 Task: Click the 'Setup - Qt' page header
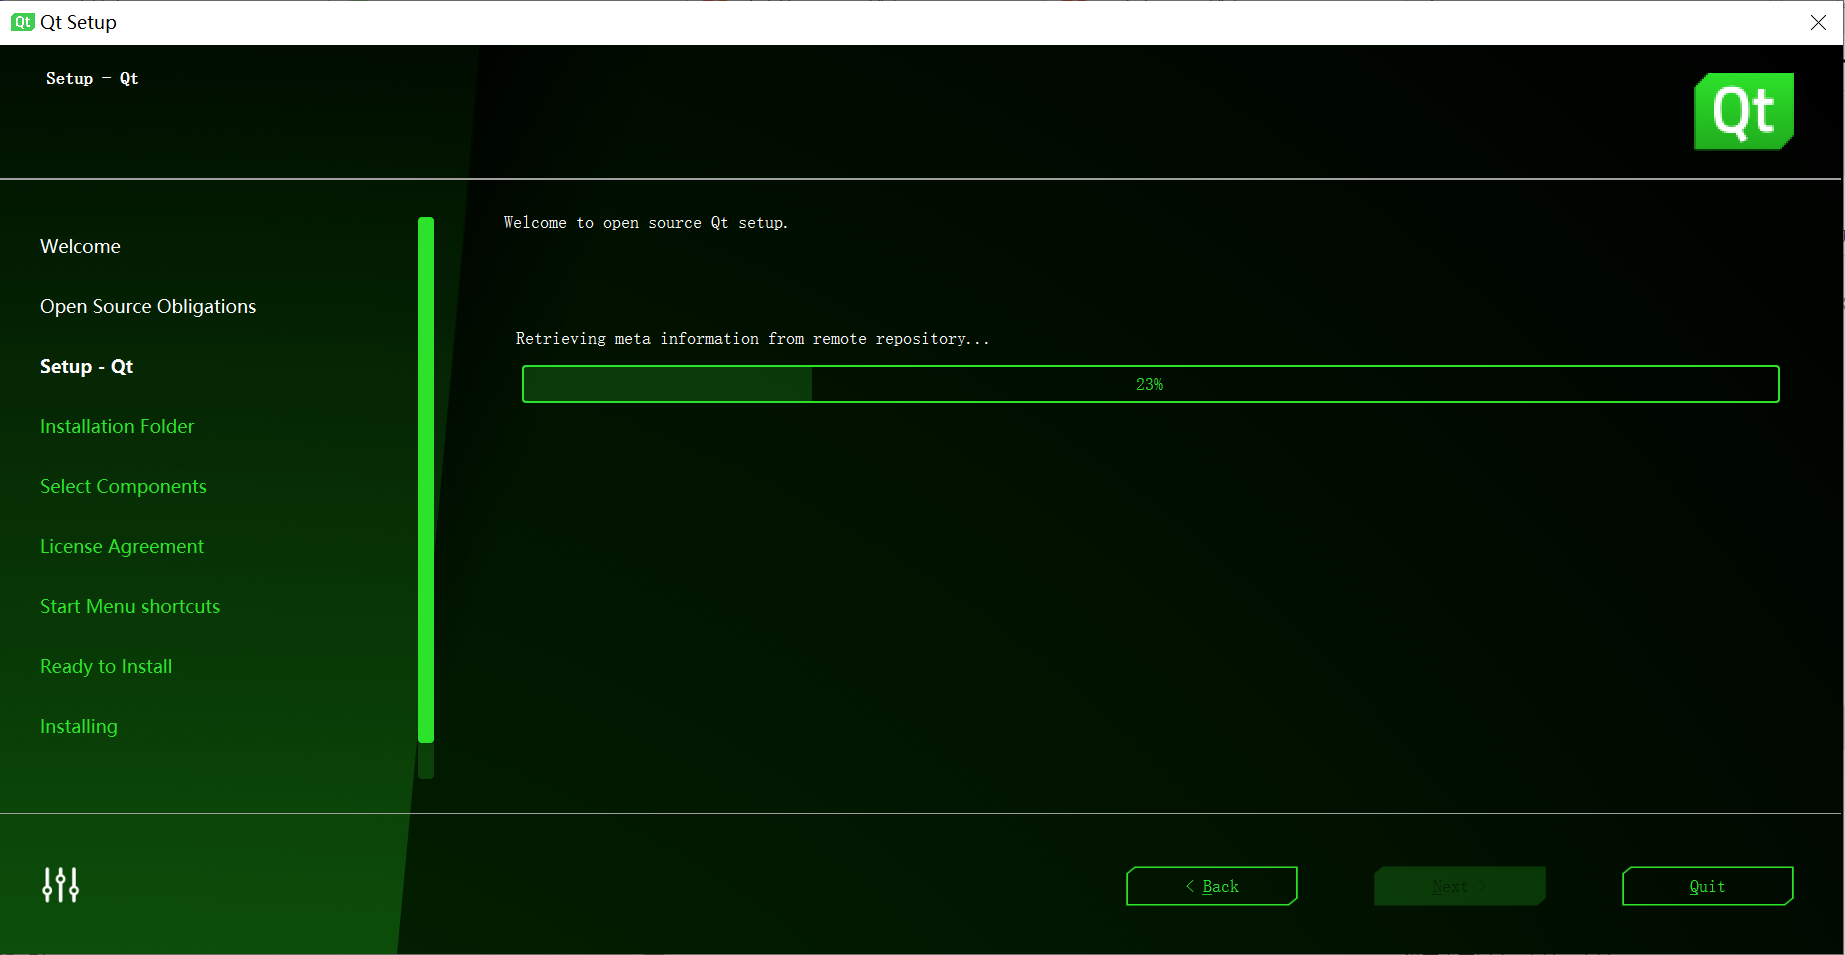(x=92, y=78)
